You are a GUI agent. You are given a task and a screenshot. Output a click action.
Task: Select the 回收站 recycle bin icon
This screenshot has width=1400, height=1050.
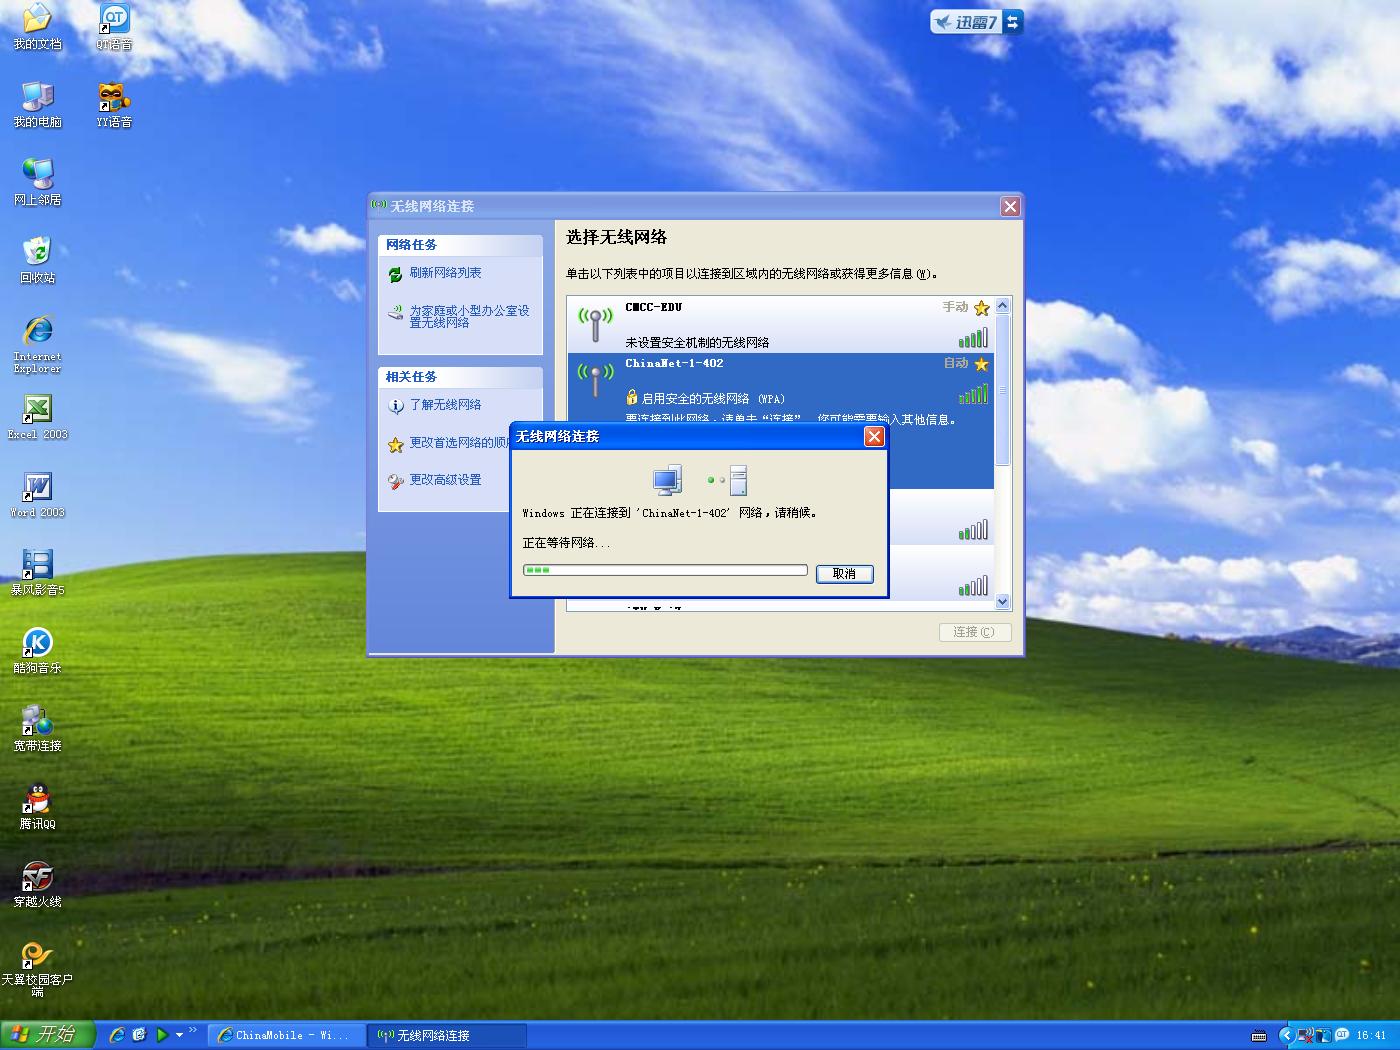click(37, 261)
